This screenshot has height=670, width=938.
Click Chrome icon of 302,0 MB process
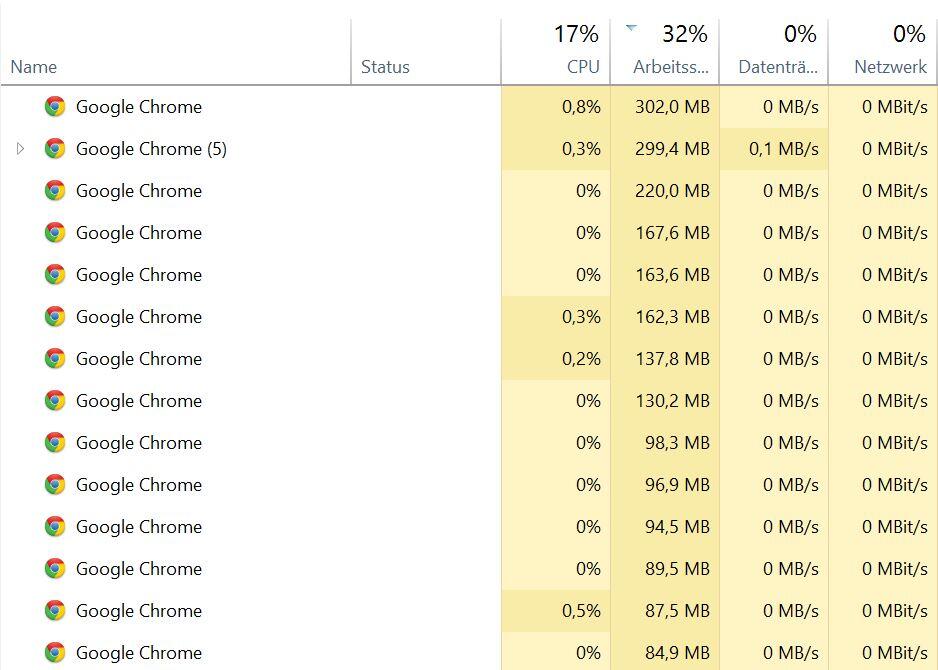55,106
